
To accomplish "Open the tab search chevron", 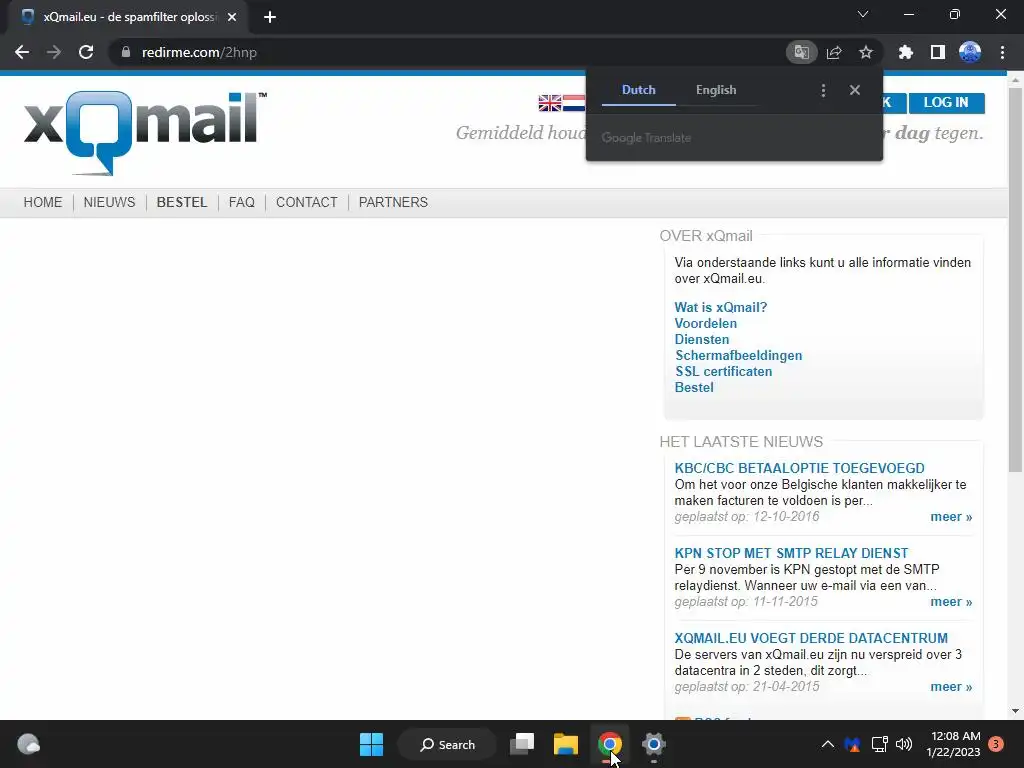I will click(863, 14).
